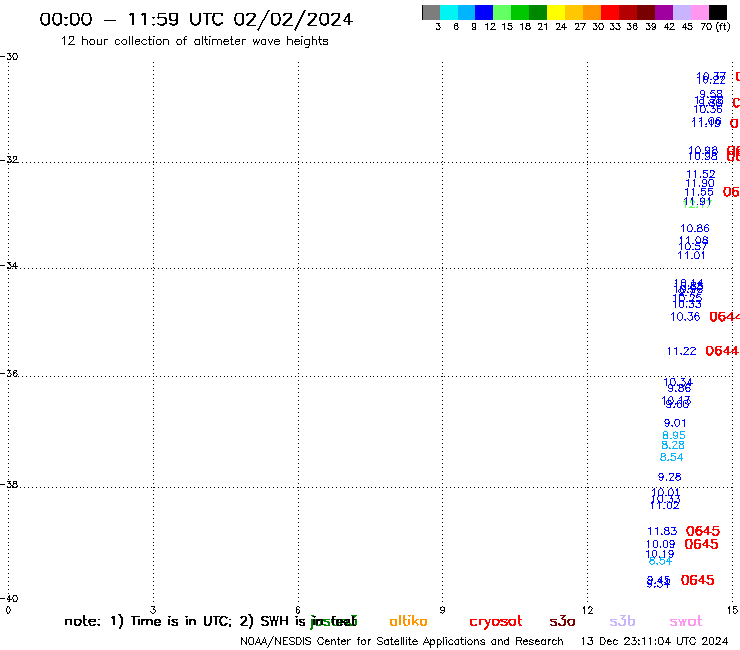
Task: Select the lavender swatch in the color scale
Action: pyautogui.click(x=682, y=12)
